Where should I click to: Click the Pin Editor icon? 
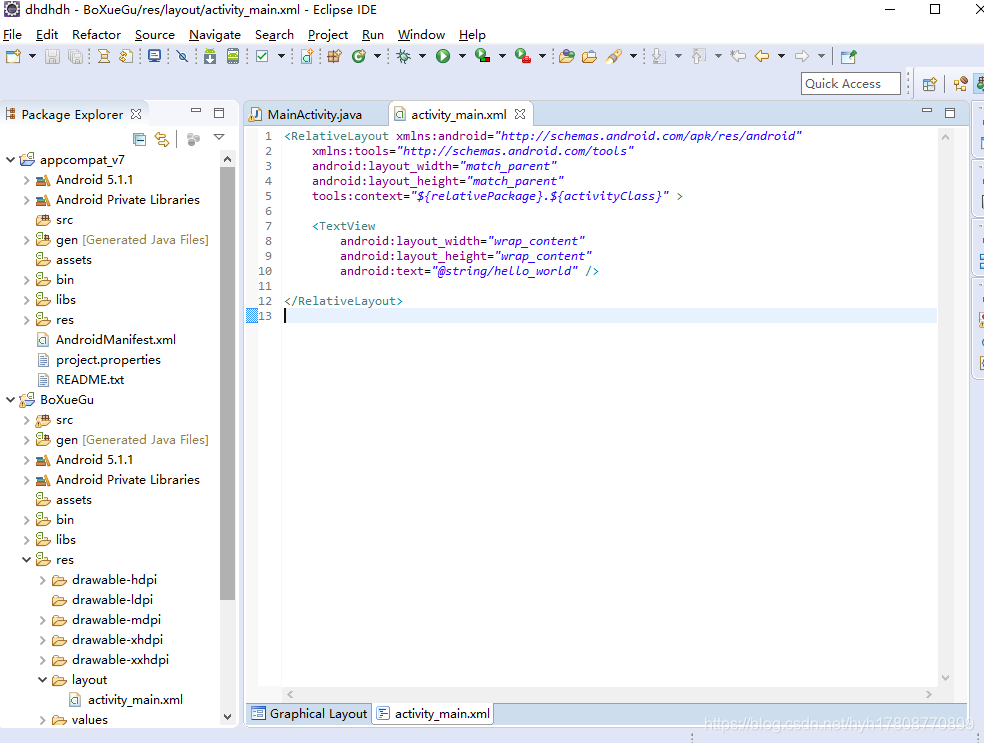848,56
